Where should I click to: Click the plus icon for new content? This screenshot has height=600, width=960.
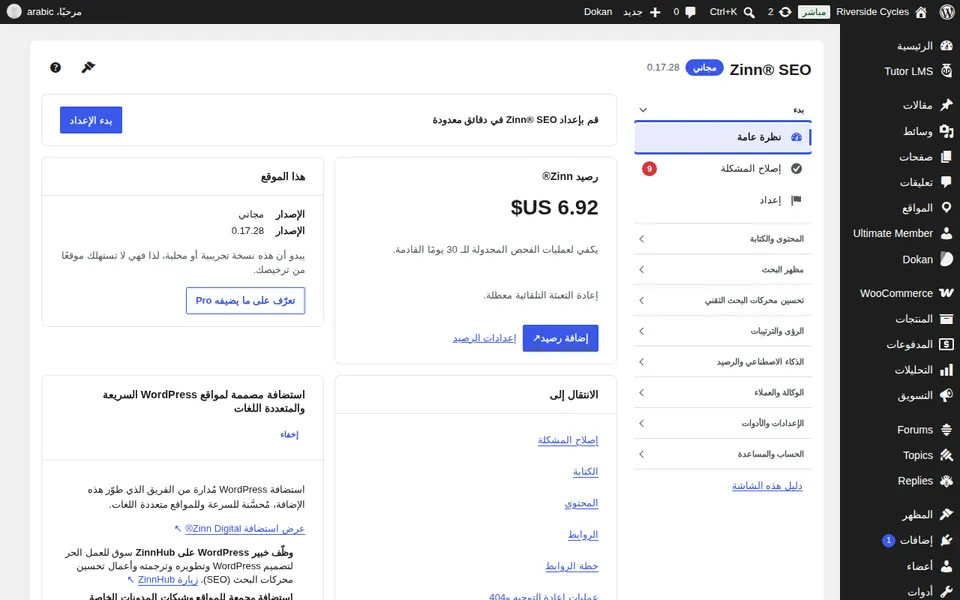point(655,12)
